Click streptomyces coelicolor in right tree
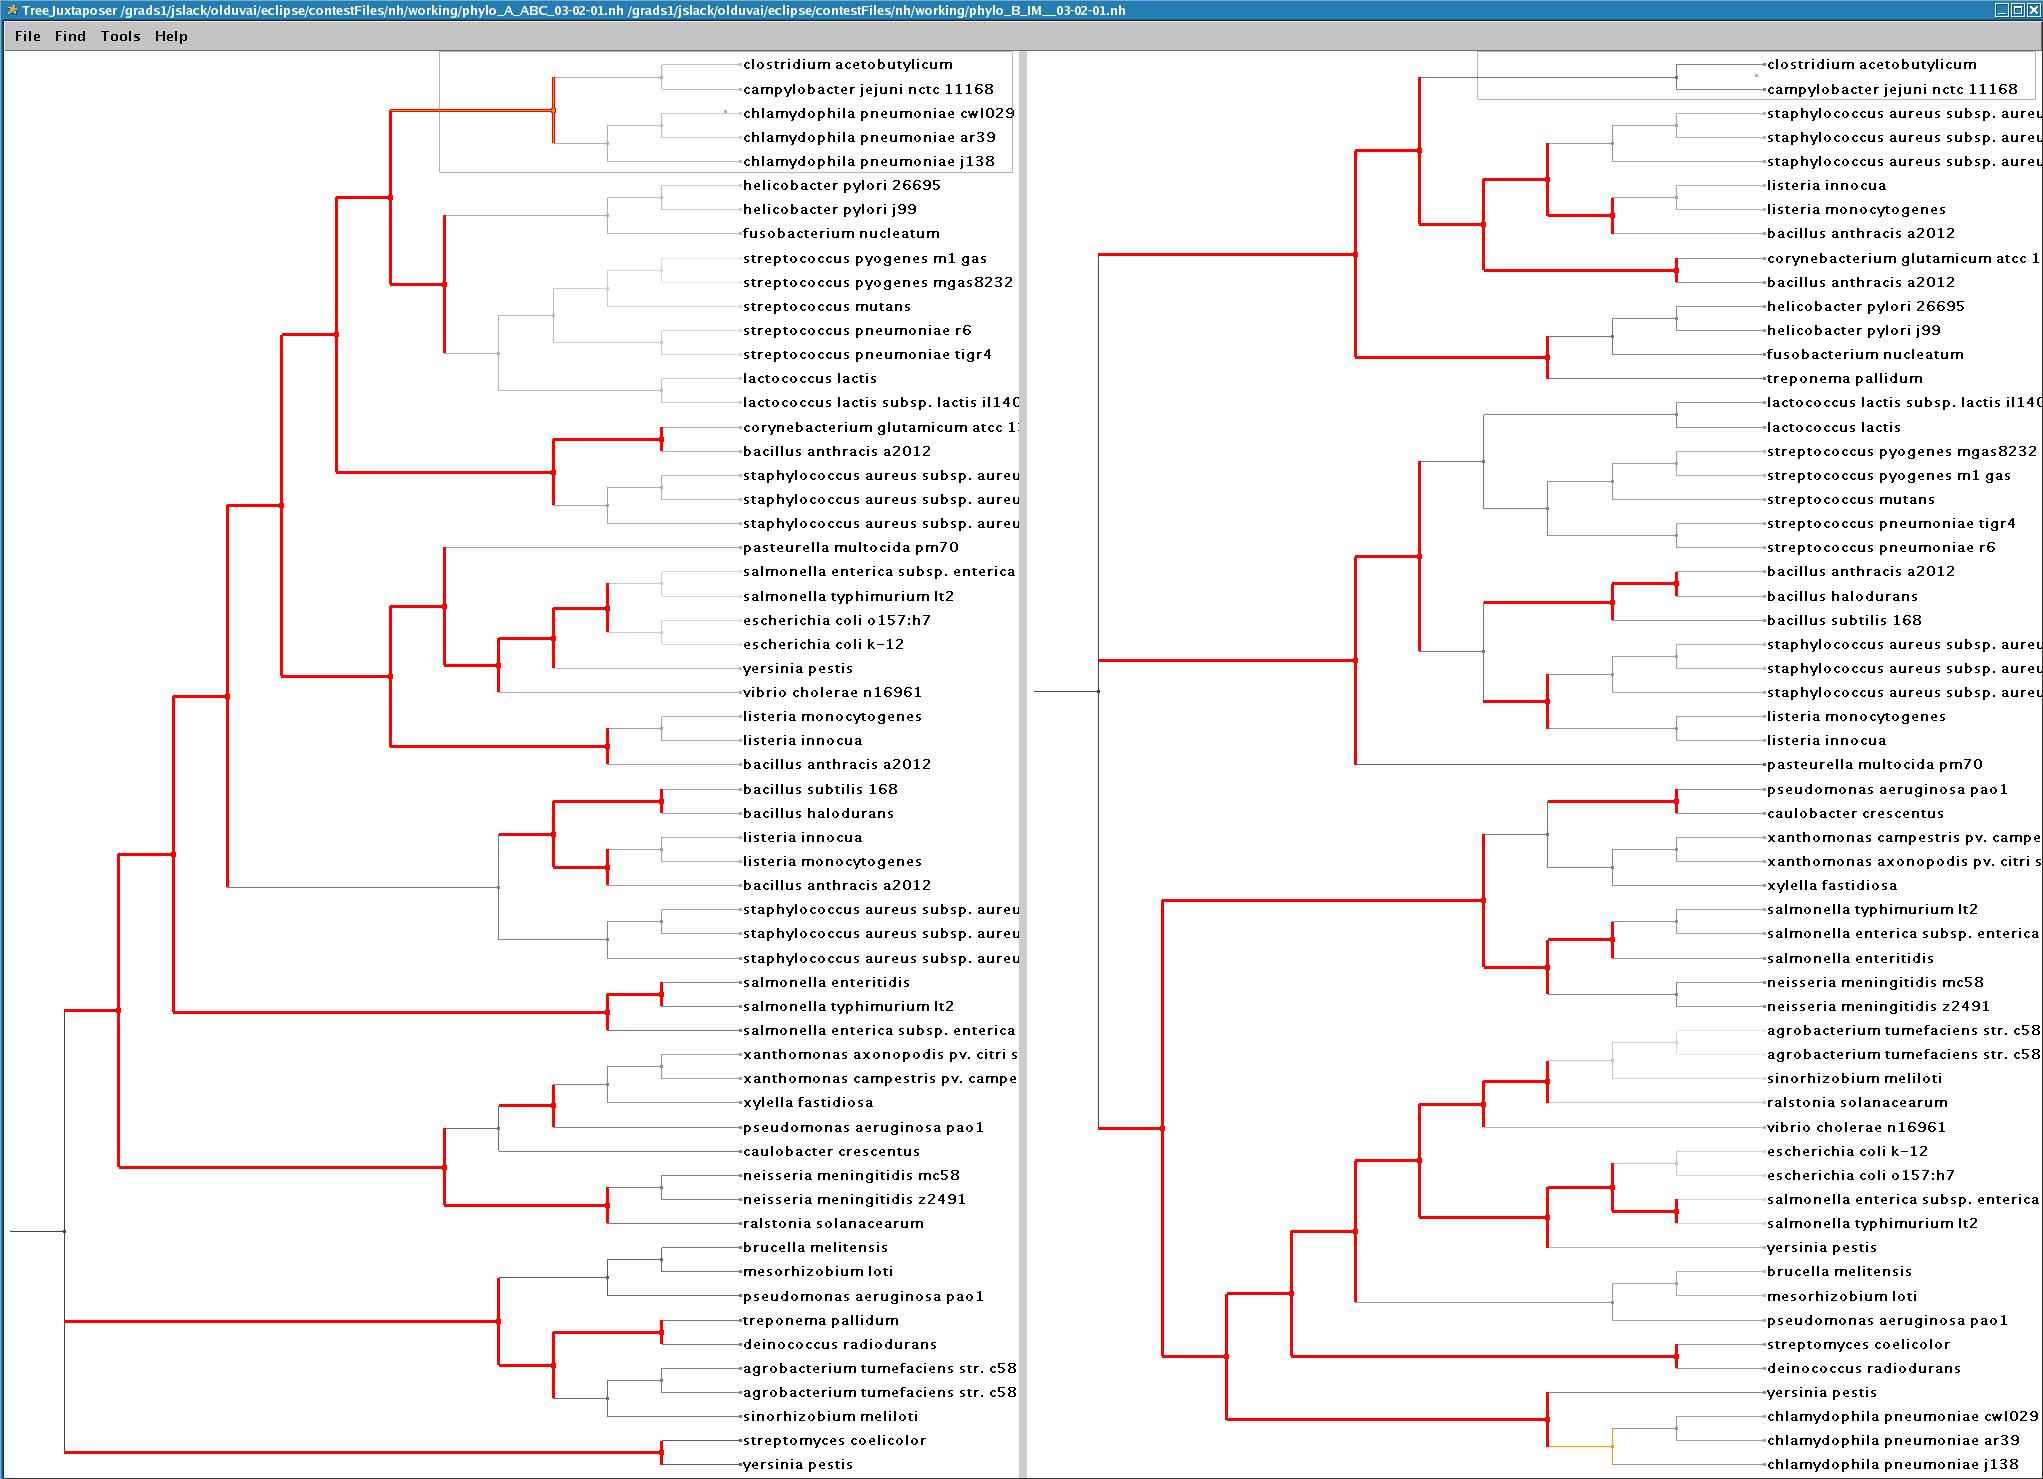Screen dimensions: 2043x1479 tap(1858, 1344)
